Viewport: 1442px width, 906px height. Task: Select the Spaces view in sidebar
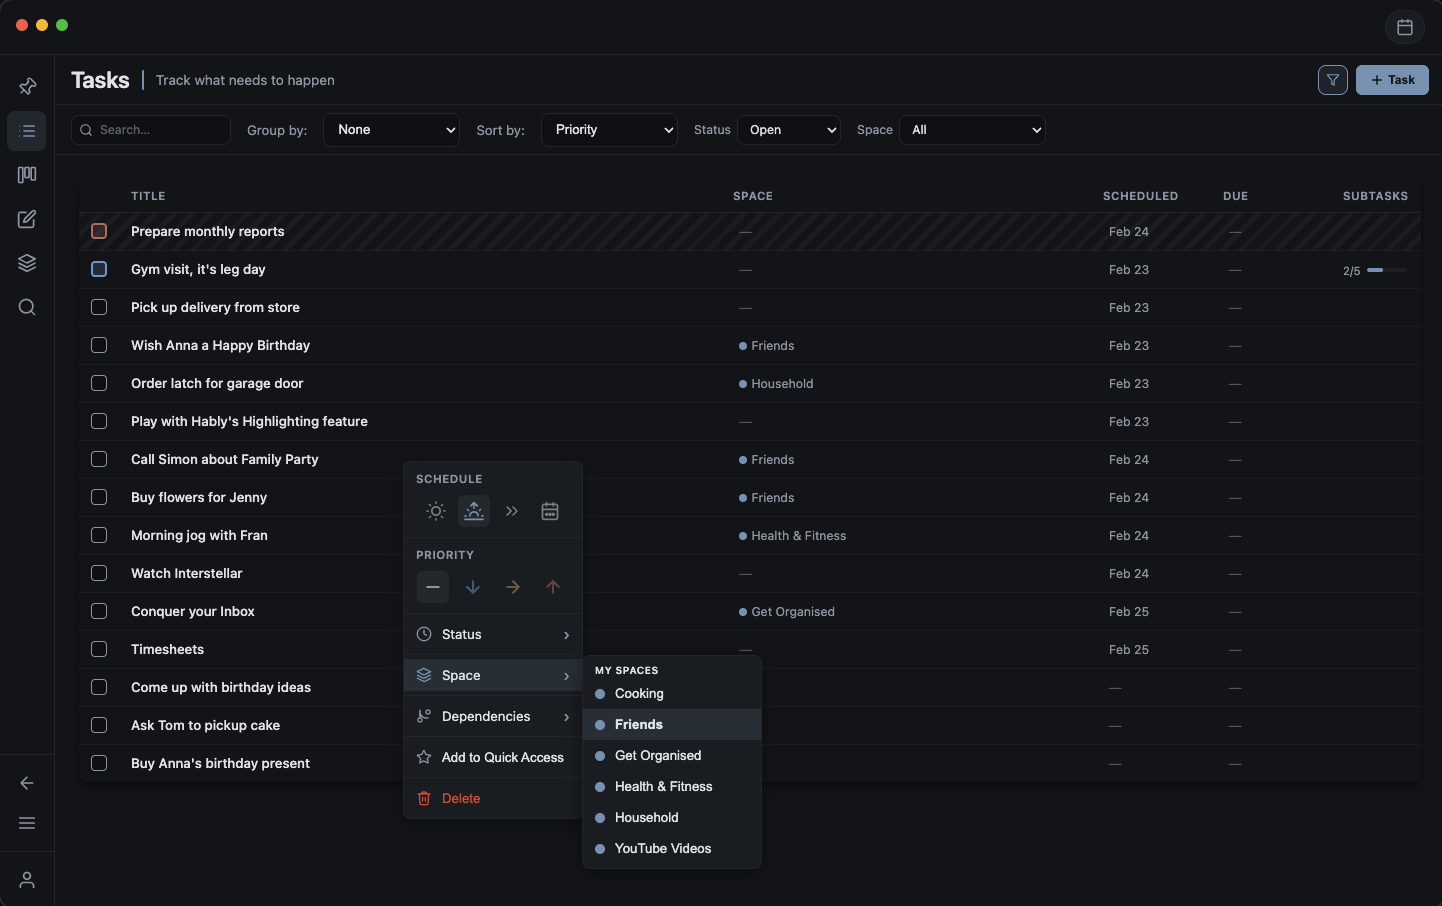pyautogui.click(x=27, y=263)
